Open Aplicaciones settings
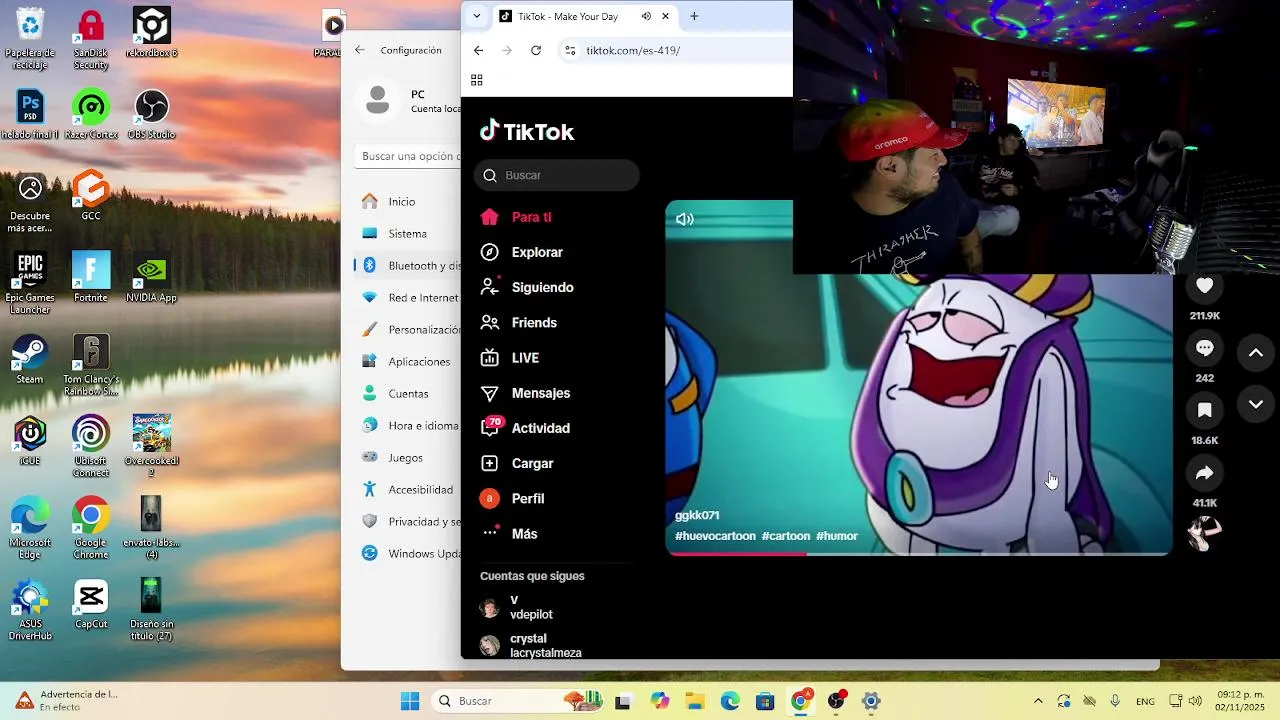The width and height of the screenshot is (1280, 720). [407, 361]
